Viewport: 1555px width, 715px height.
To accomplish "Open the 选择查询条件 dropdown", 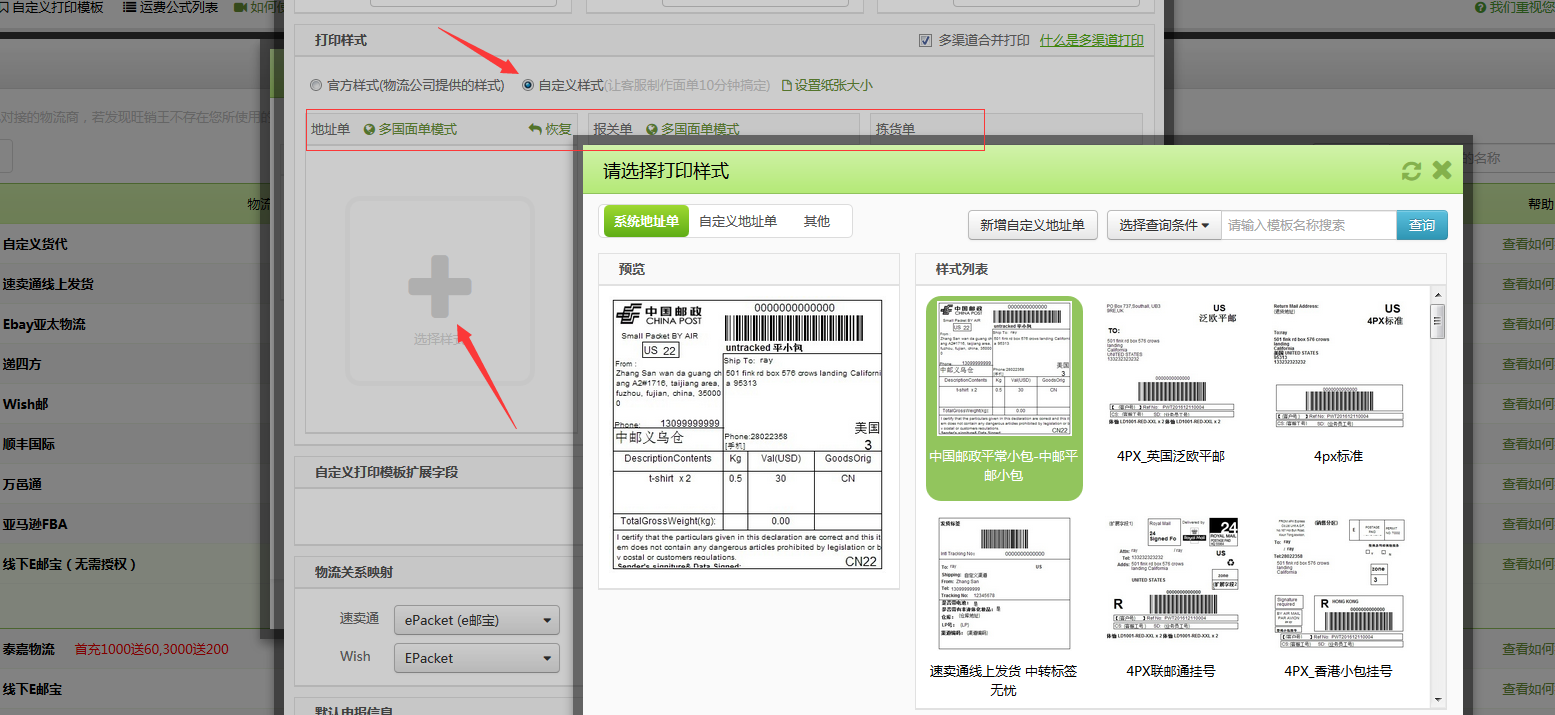I will coord(1164,225).
